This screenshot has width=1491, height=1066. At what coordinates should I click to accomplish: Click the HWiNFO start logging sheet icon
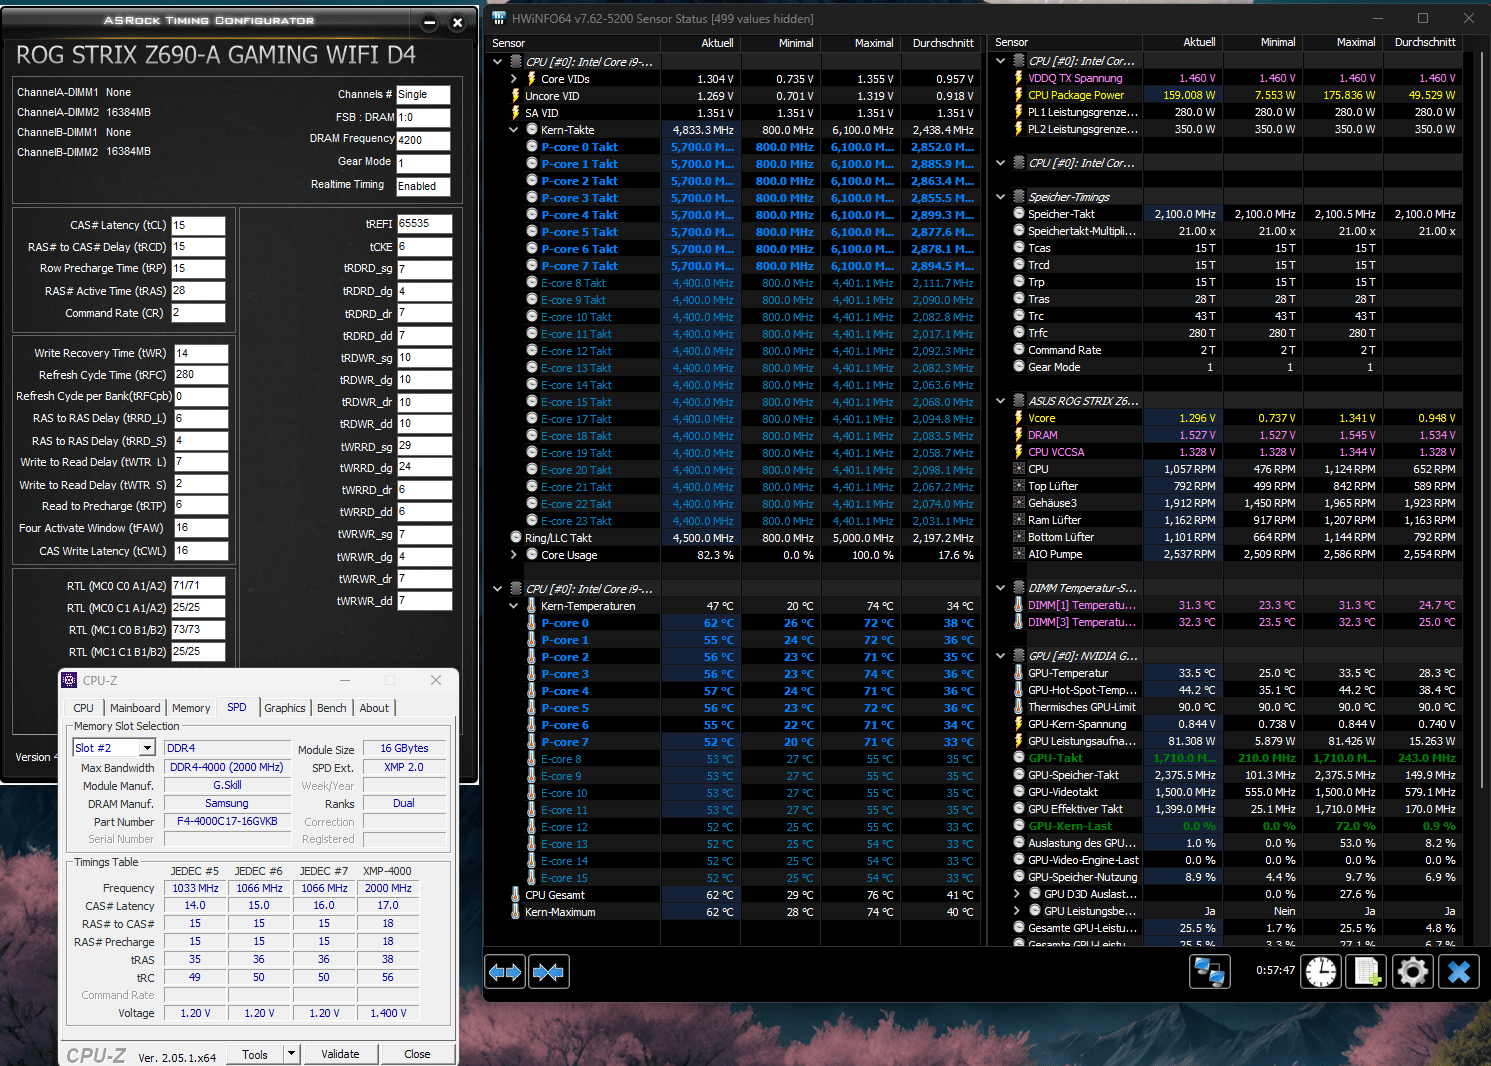[x=1367, y=971]
